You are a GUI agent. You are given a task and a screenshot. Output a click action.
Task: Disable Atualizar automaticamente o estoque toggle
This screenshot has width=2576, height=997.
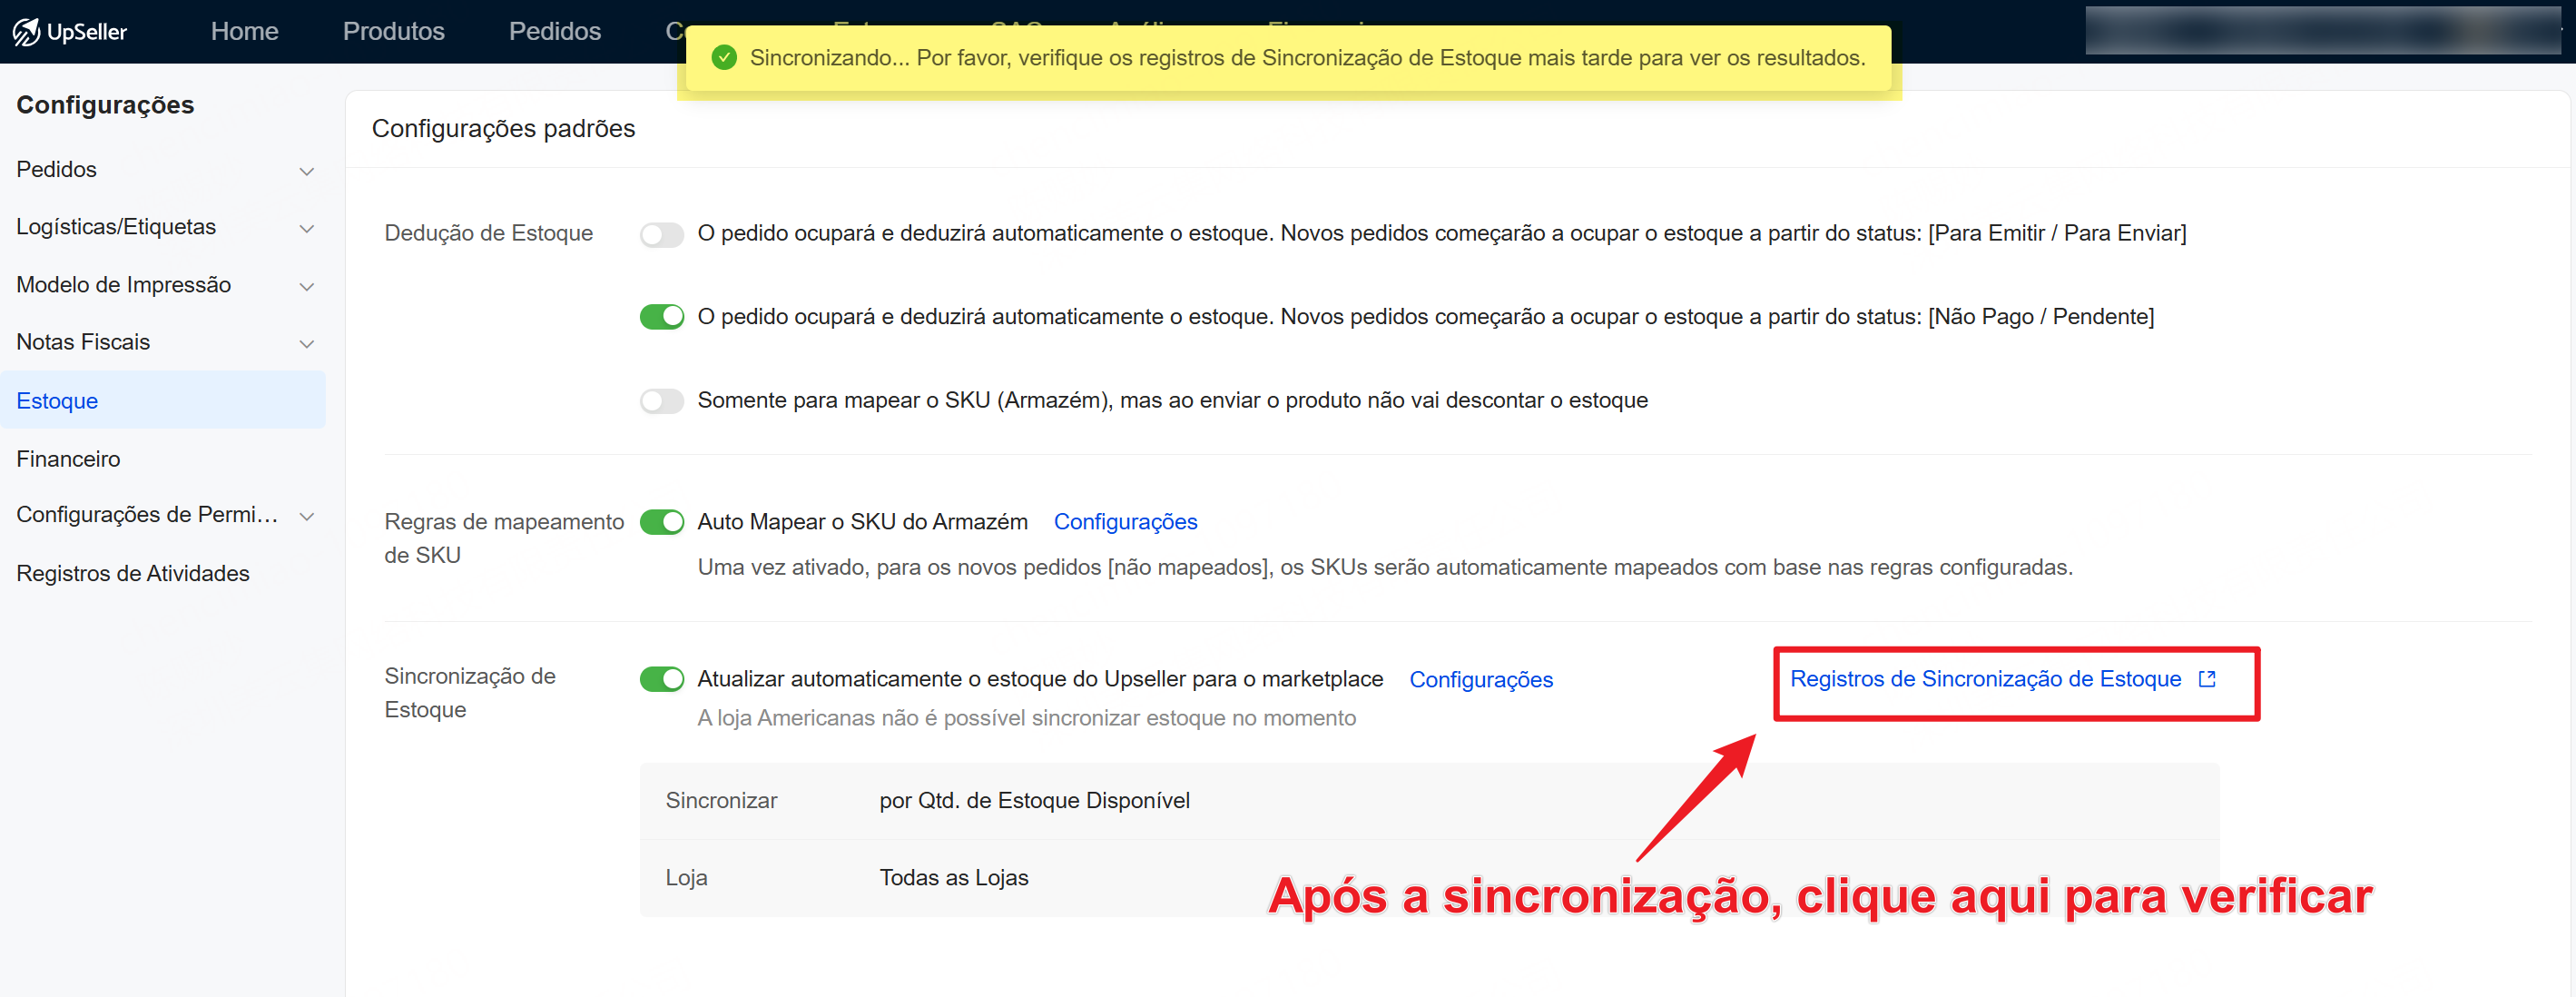coord(661,679)
